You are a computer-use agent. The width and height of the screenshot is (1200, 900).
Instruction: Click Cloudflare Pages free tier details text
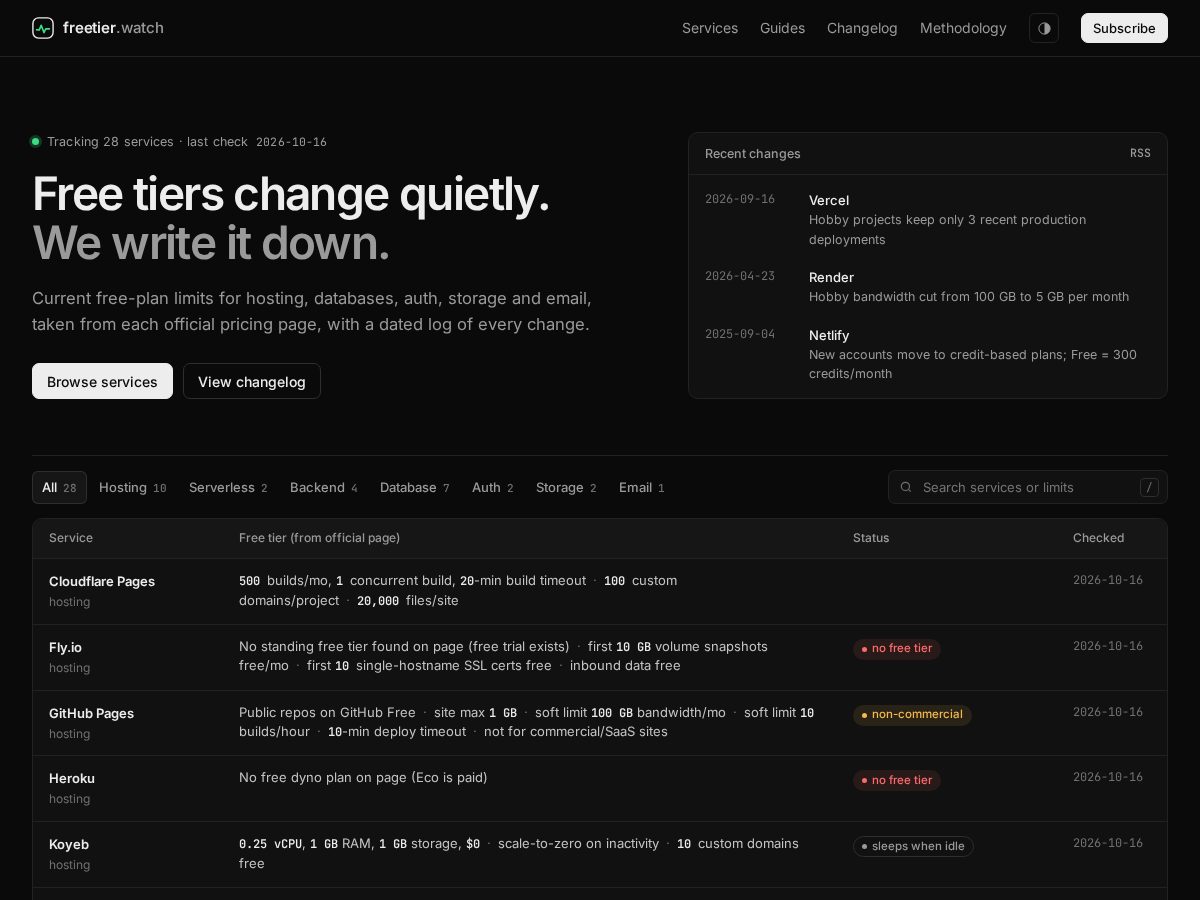point(458,590)
